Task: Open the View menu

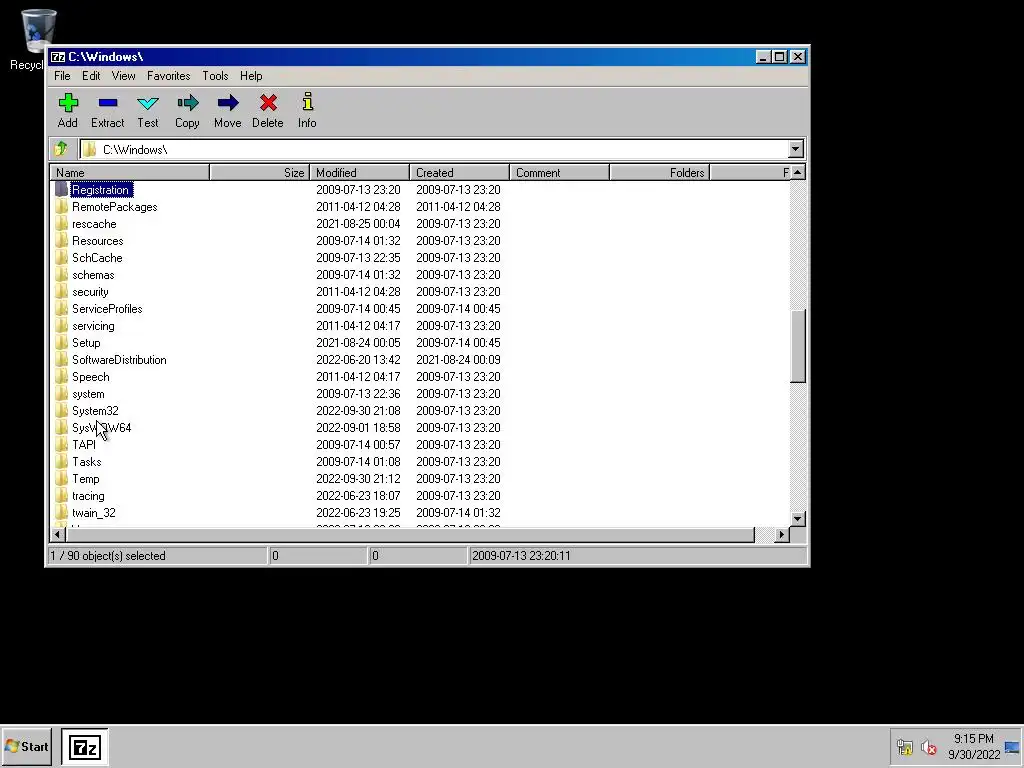Action: tap(123, 76)
